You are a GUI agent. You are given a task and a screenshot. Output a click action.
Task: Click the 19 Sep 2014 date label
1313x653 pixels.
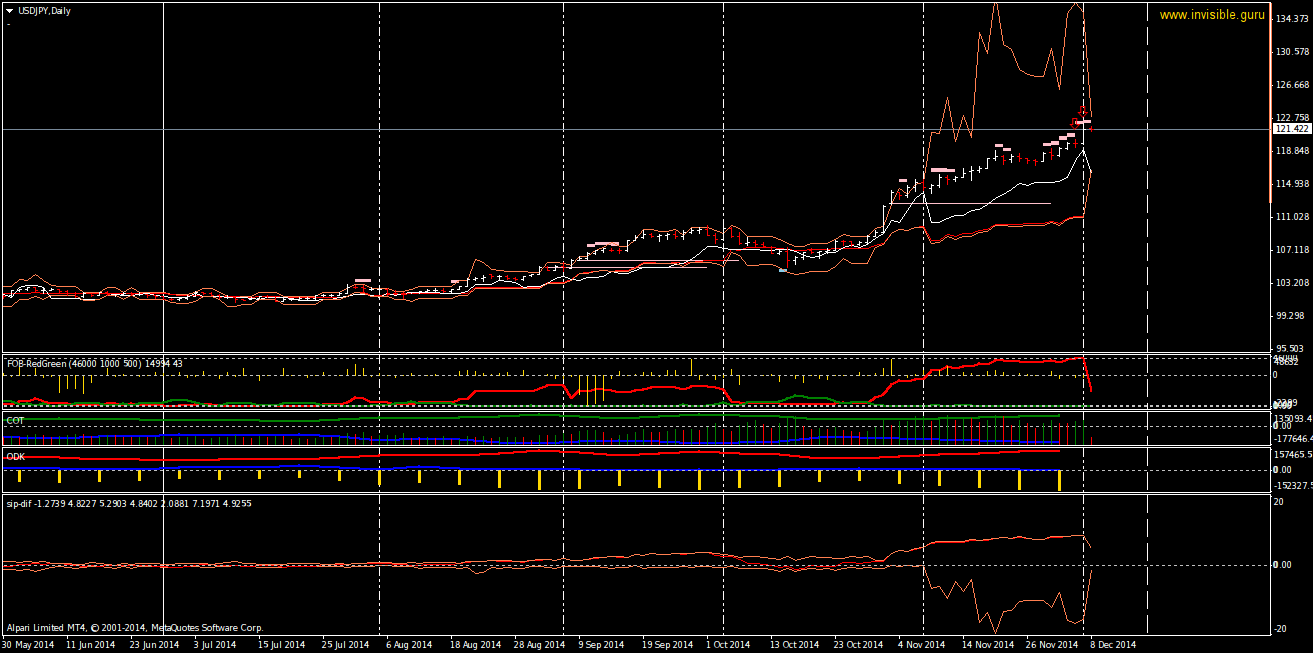point(667,645)
